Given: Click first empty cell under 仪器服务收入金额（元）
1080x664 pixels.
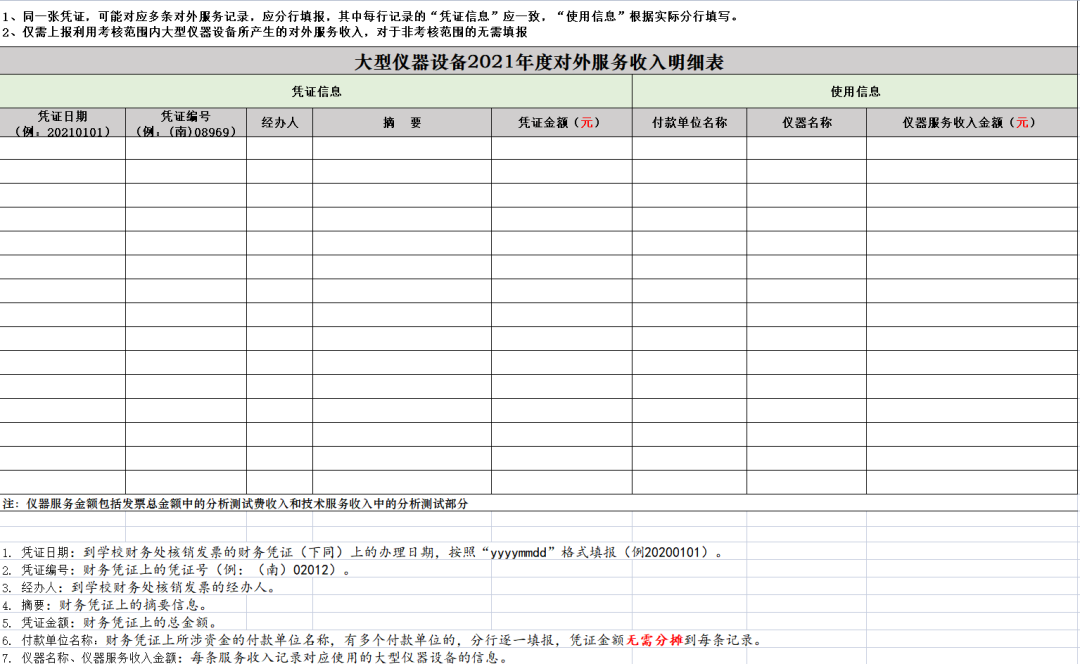Looking at the screenshot, I should pos(972,148).
